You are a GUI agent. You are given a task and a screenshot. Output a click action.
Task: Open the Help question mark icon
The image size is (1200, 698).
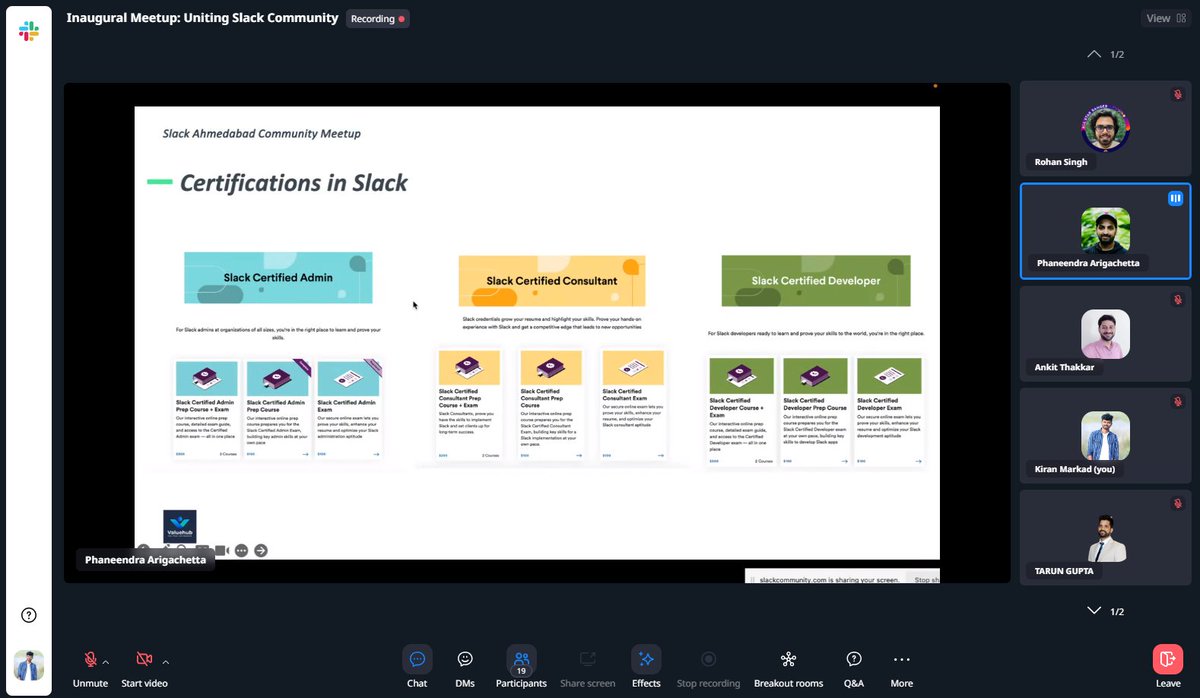point(29,615)
